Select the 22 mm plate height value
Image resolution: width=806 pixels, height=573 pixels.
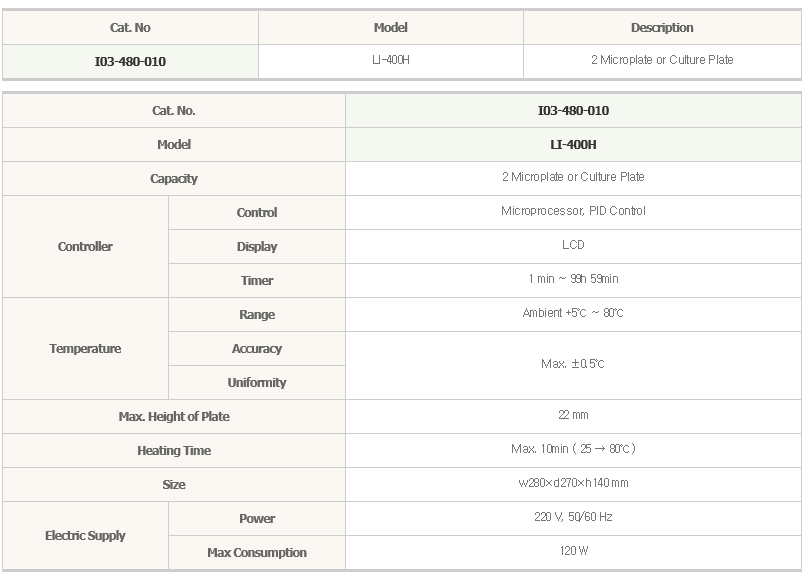point(573,415)
